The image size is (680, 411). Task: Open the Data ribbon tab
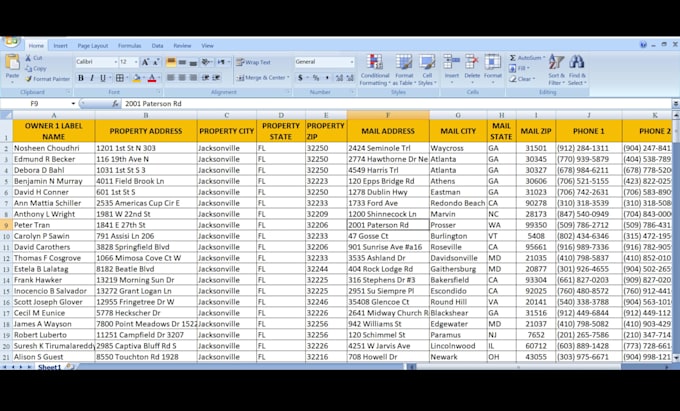pos(157,46)
